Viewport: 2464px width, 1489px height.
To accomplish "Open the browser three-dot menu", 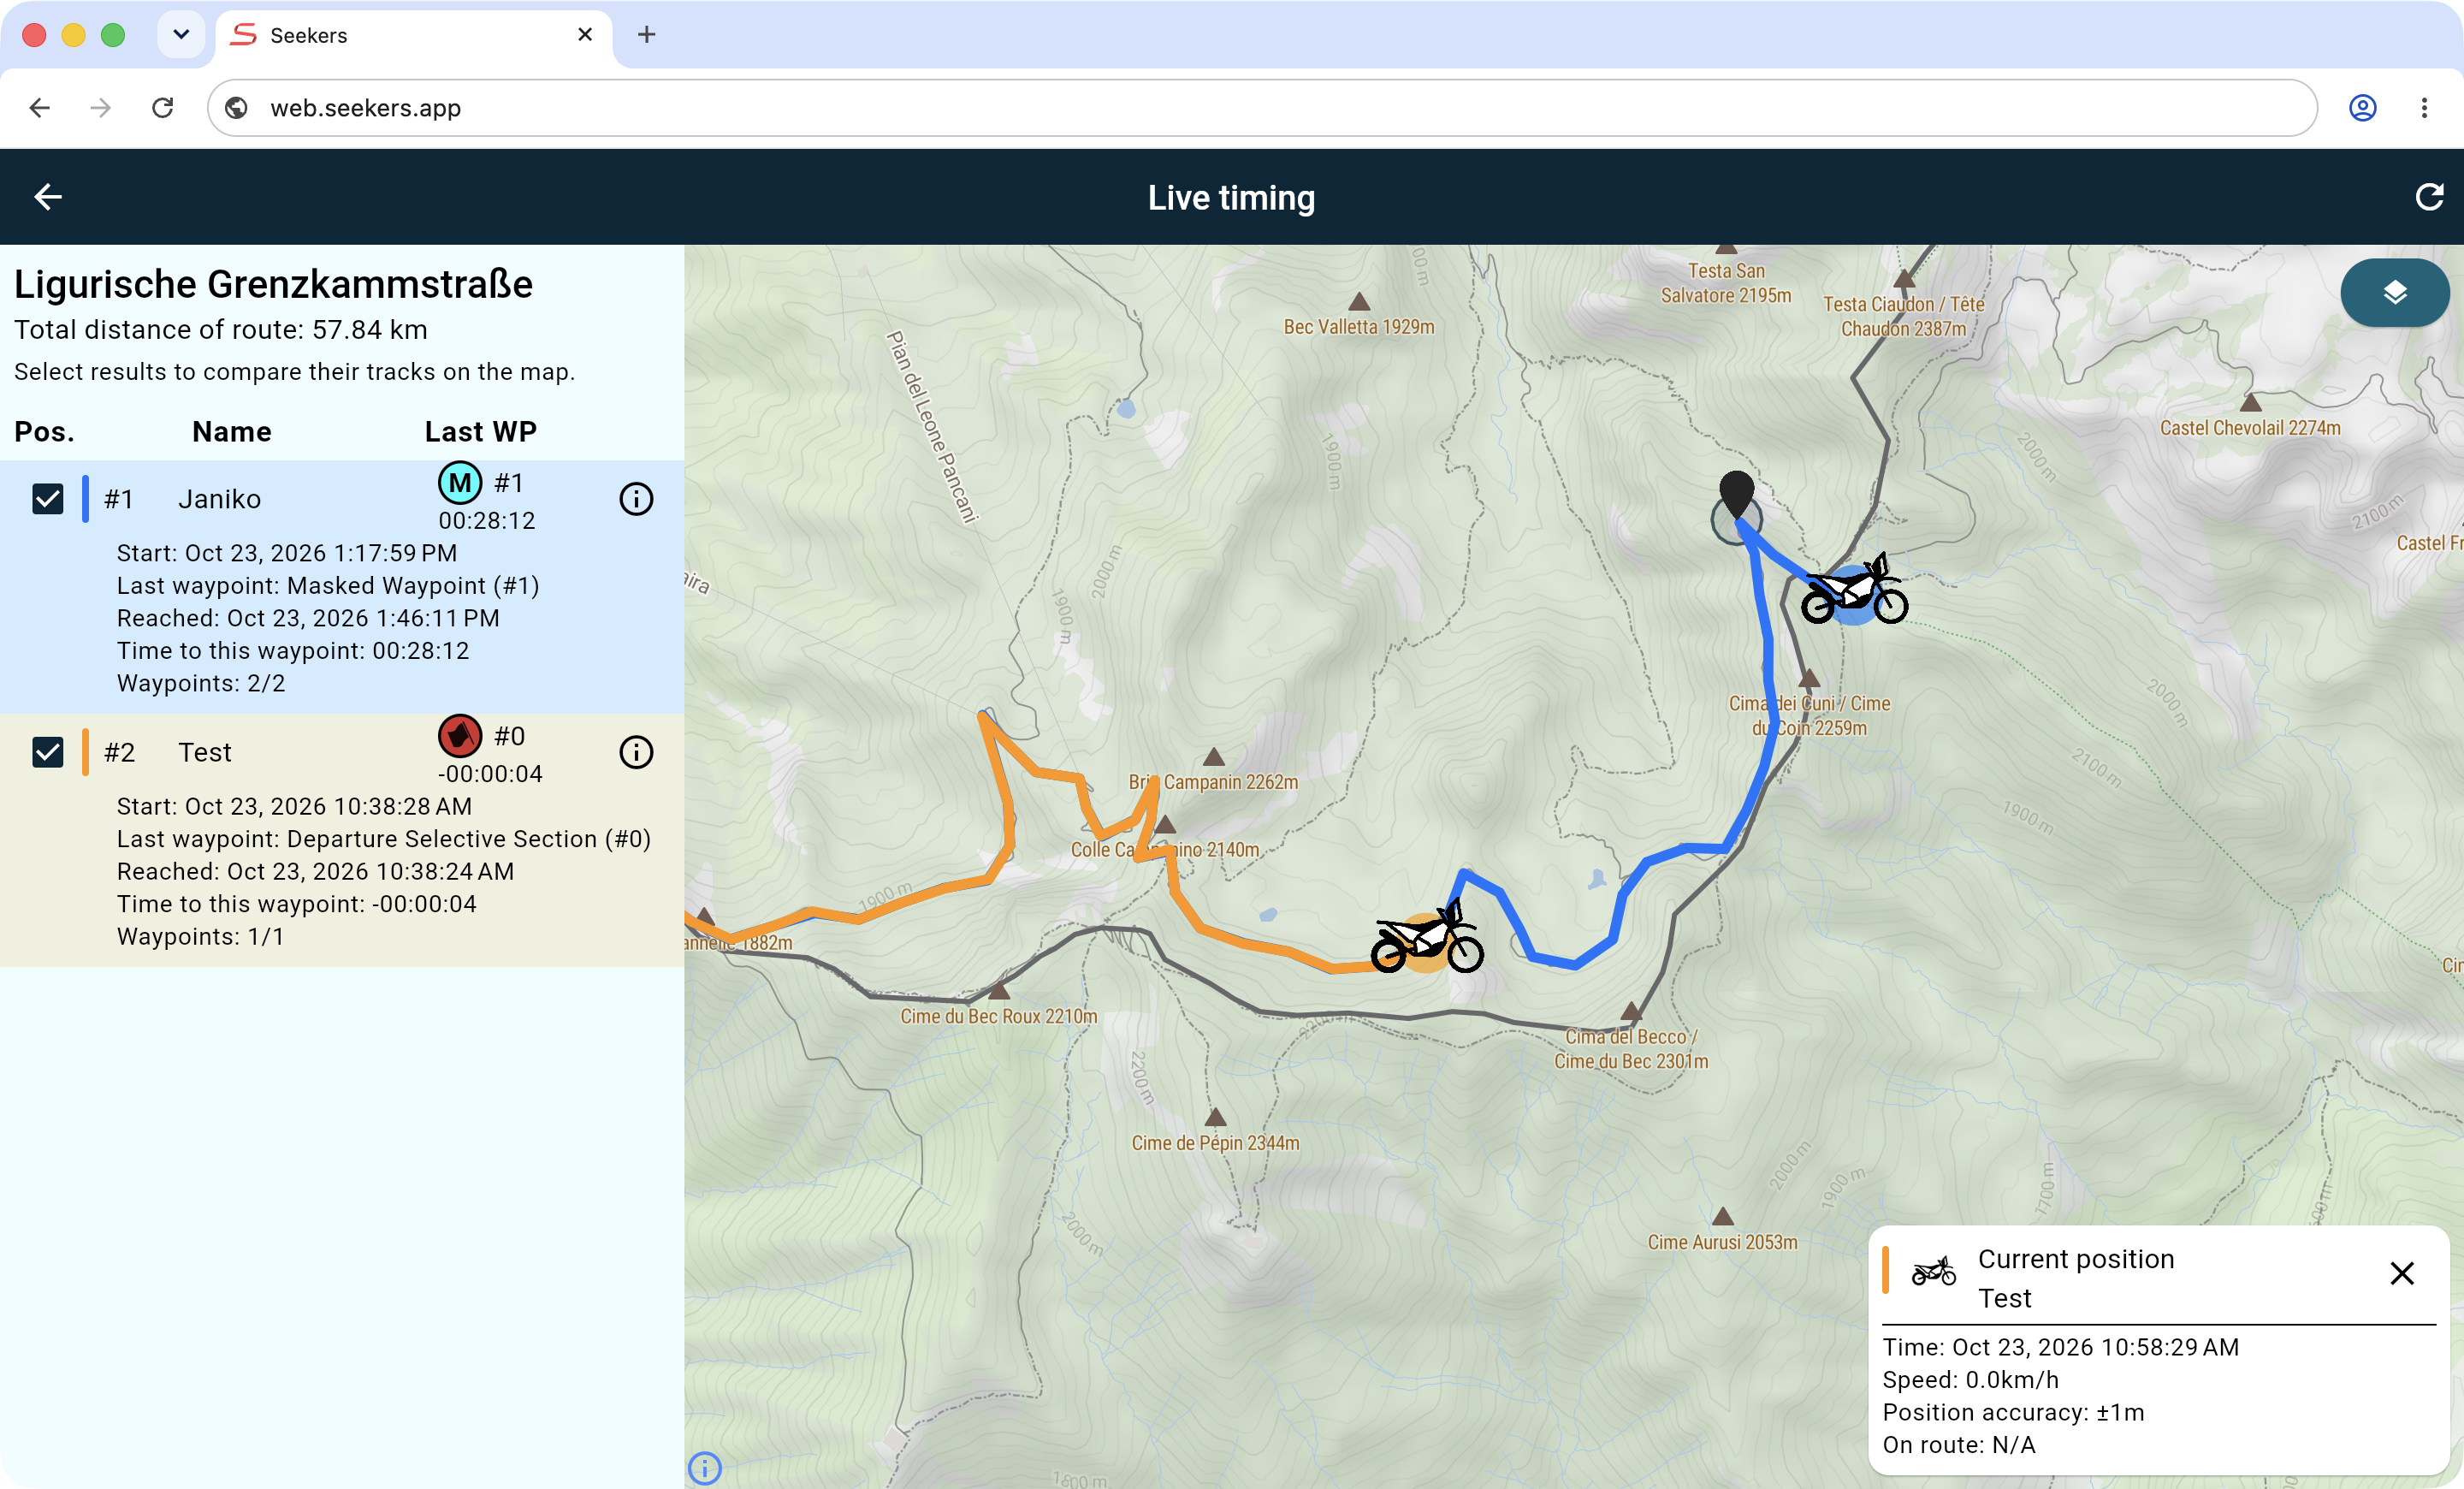I will click(2424, 108).
